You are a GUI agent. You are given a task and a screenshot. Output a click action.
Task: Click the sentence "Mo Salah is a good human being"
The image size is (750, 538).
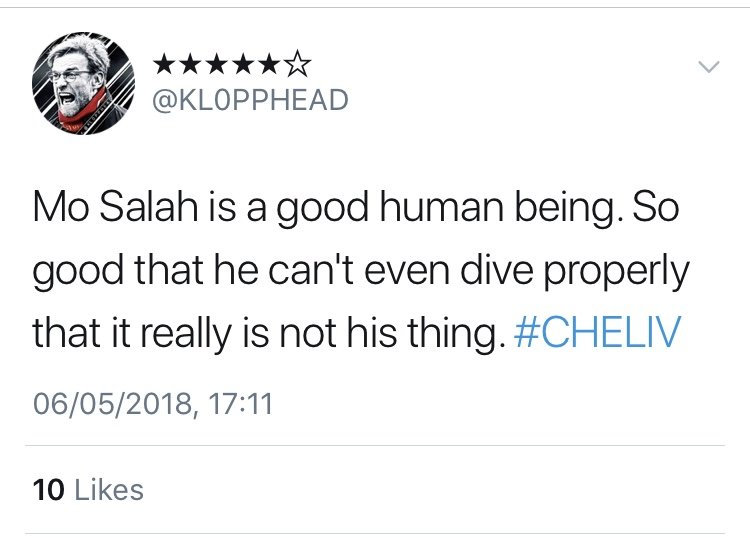pos(323,209)
